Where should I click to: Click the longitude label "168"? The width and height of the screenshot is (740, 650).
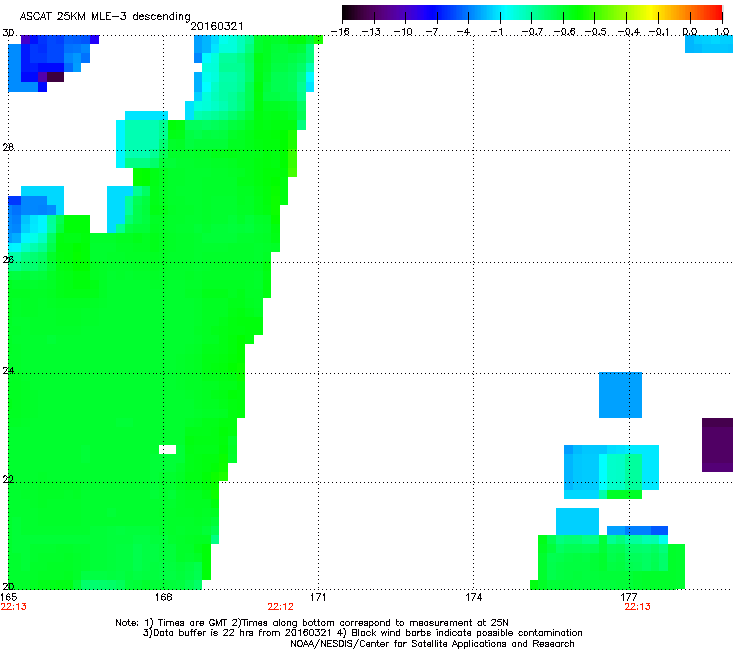pos(163,597)
